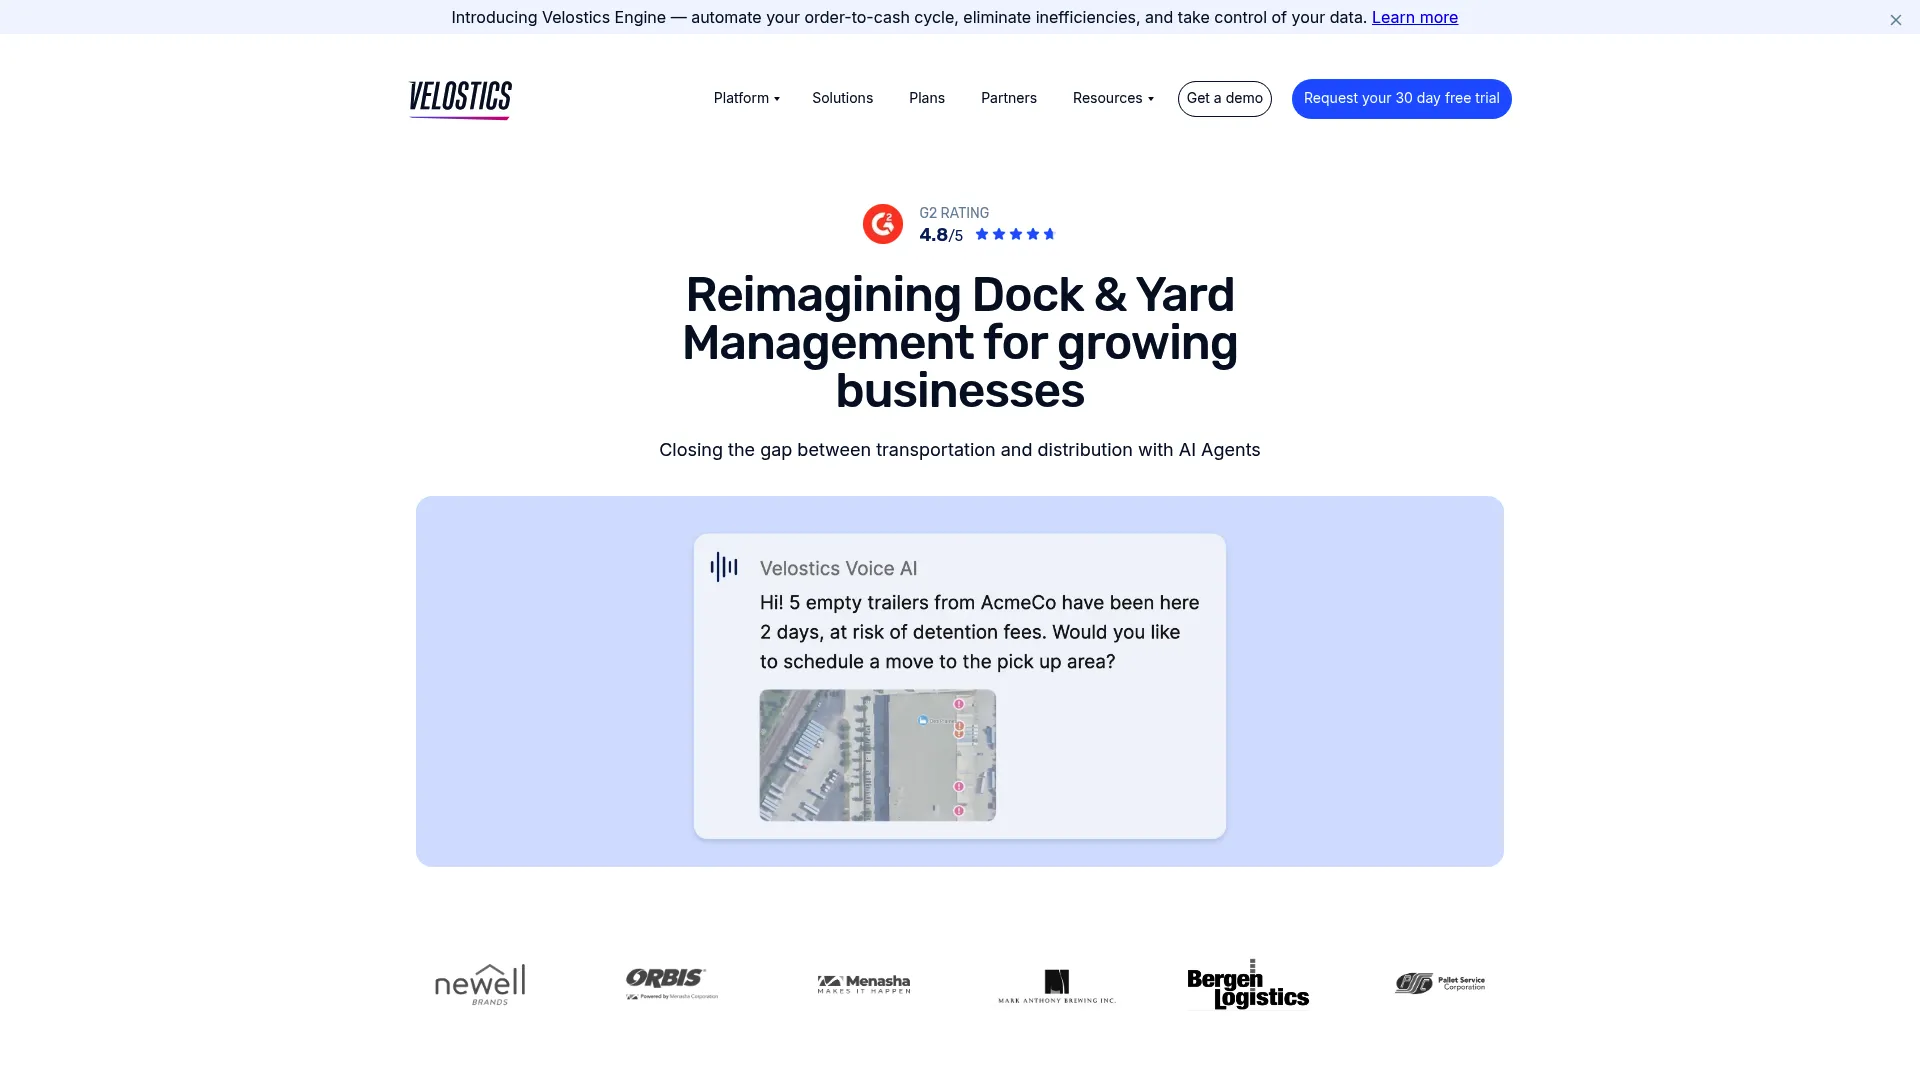Click the Velostics logo
This screenshot has width=1920, height=1080.
coord(460,99)
